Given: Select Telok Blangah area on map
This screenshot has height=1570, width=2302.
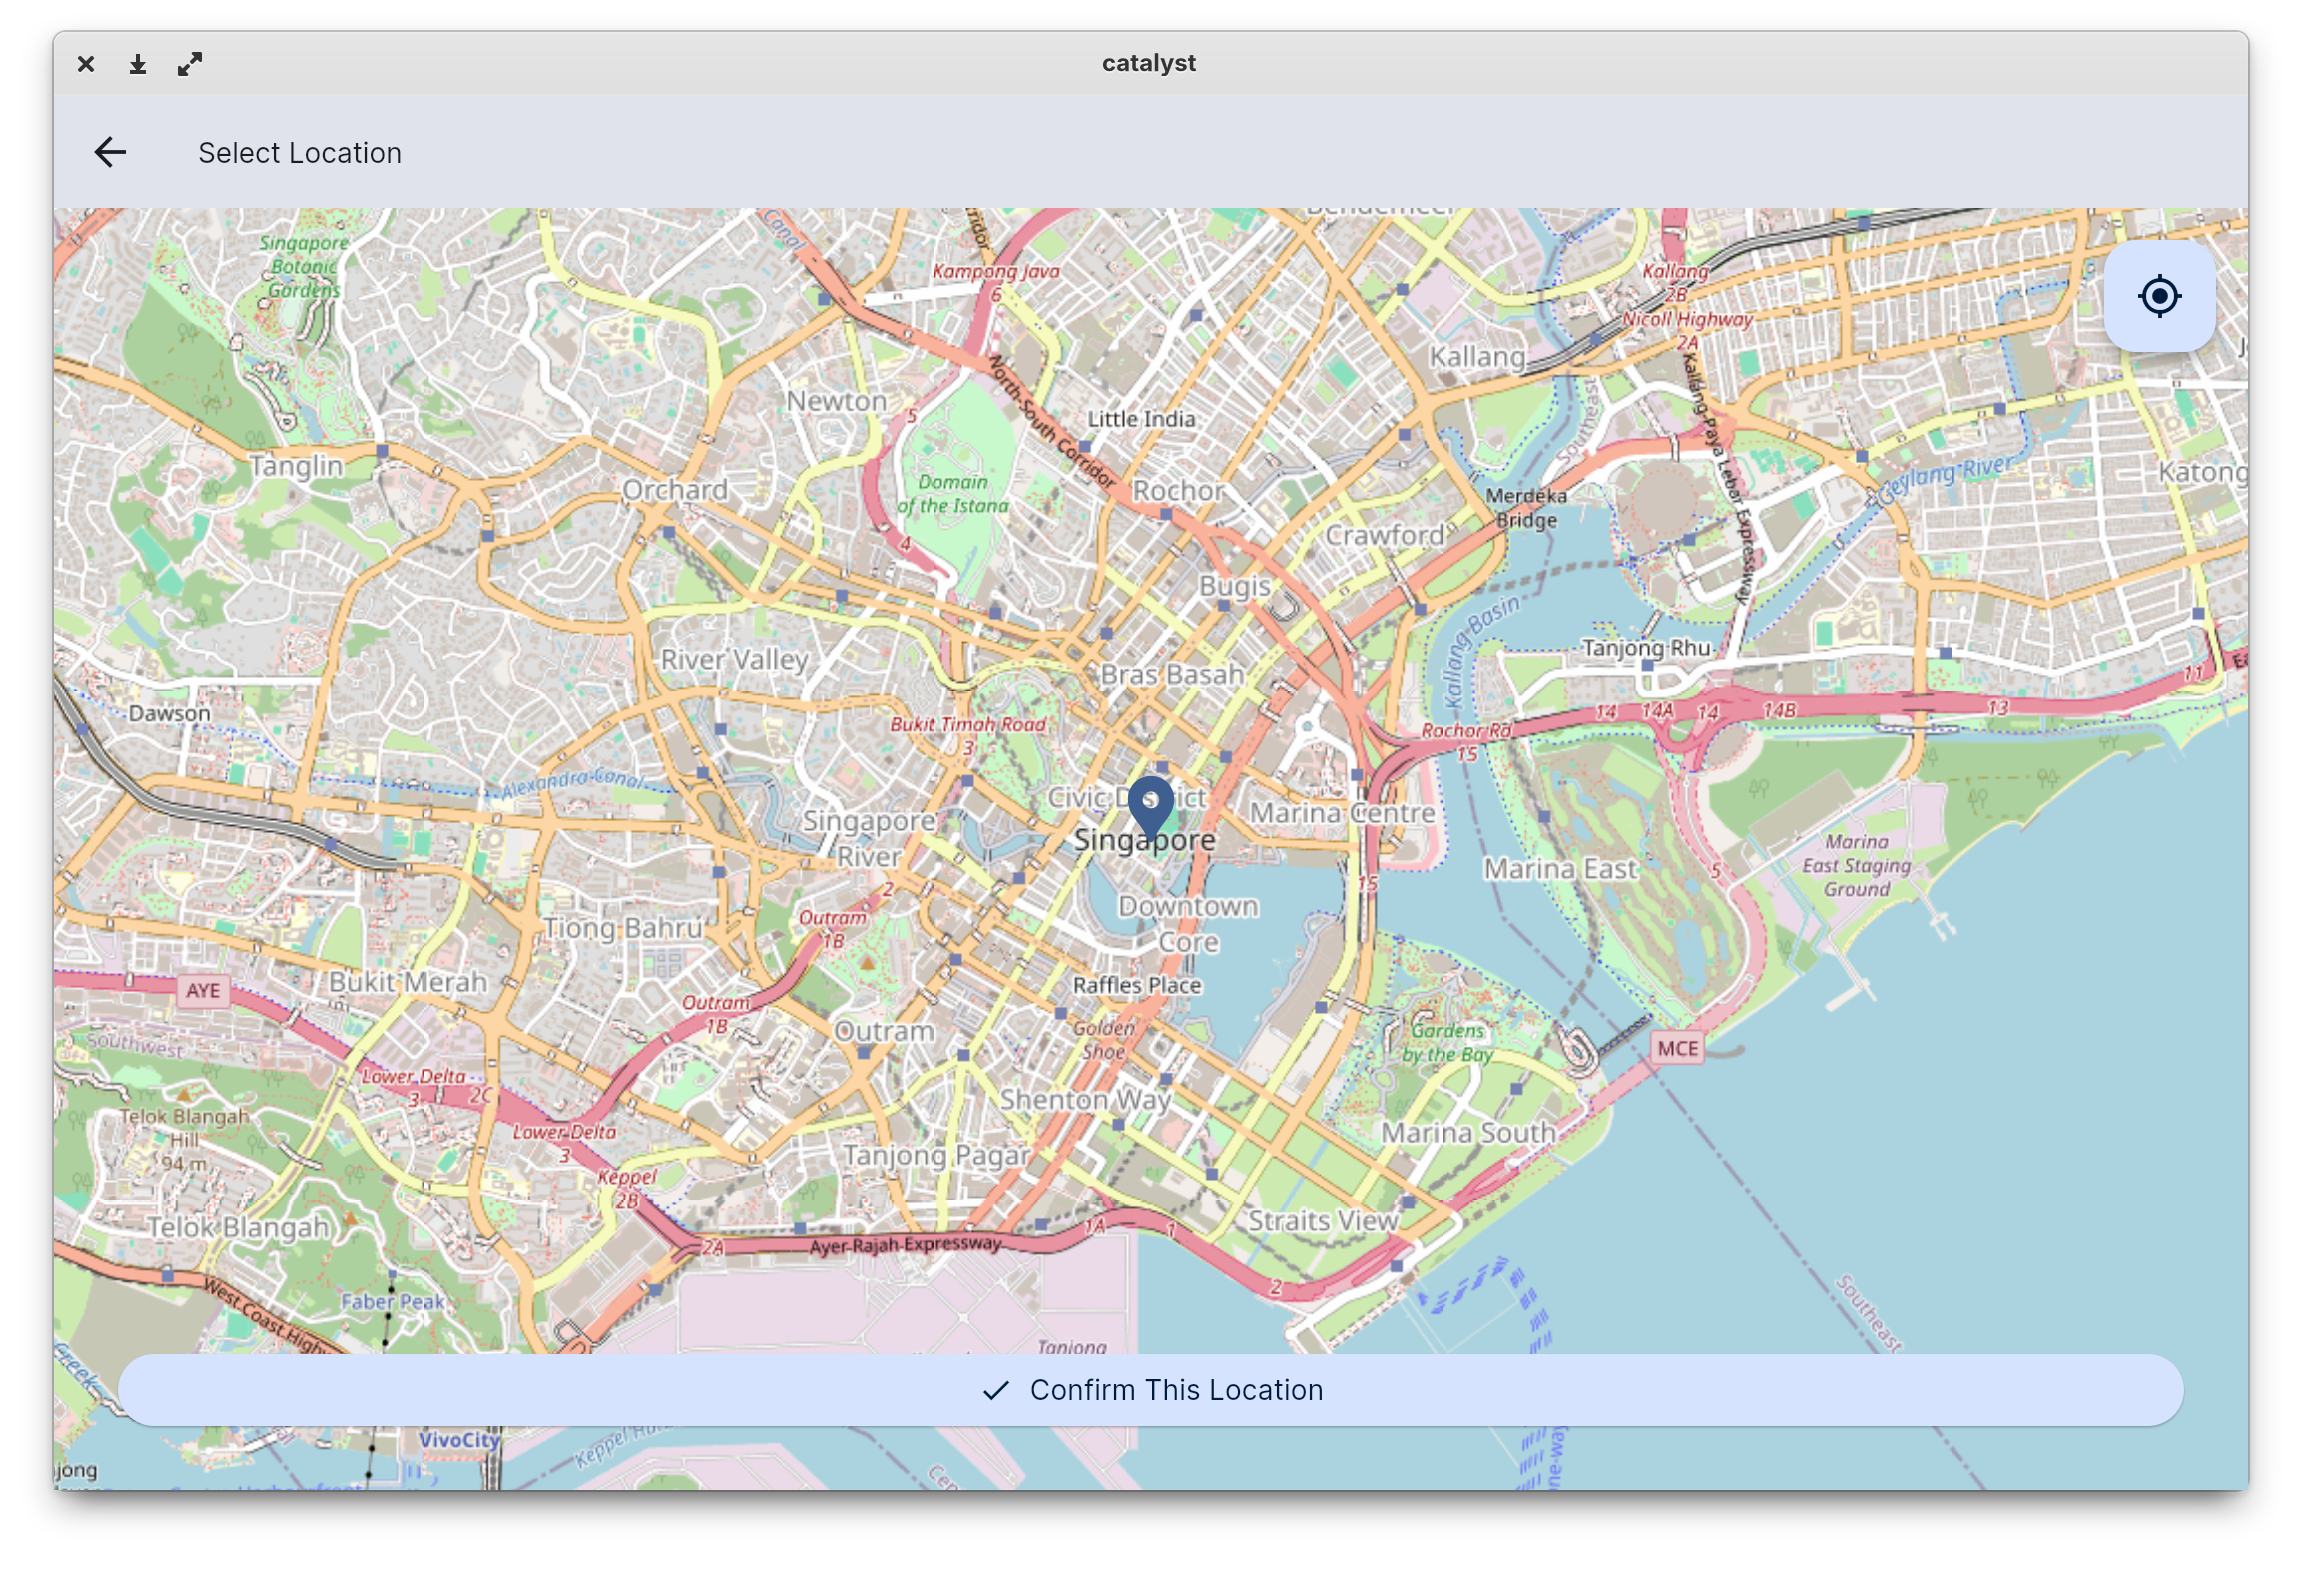Looking at the screenshot, I should pyautogui.click(x=238, y=1228).
